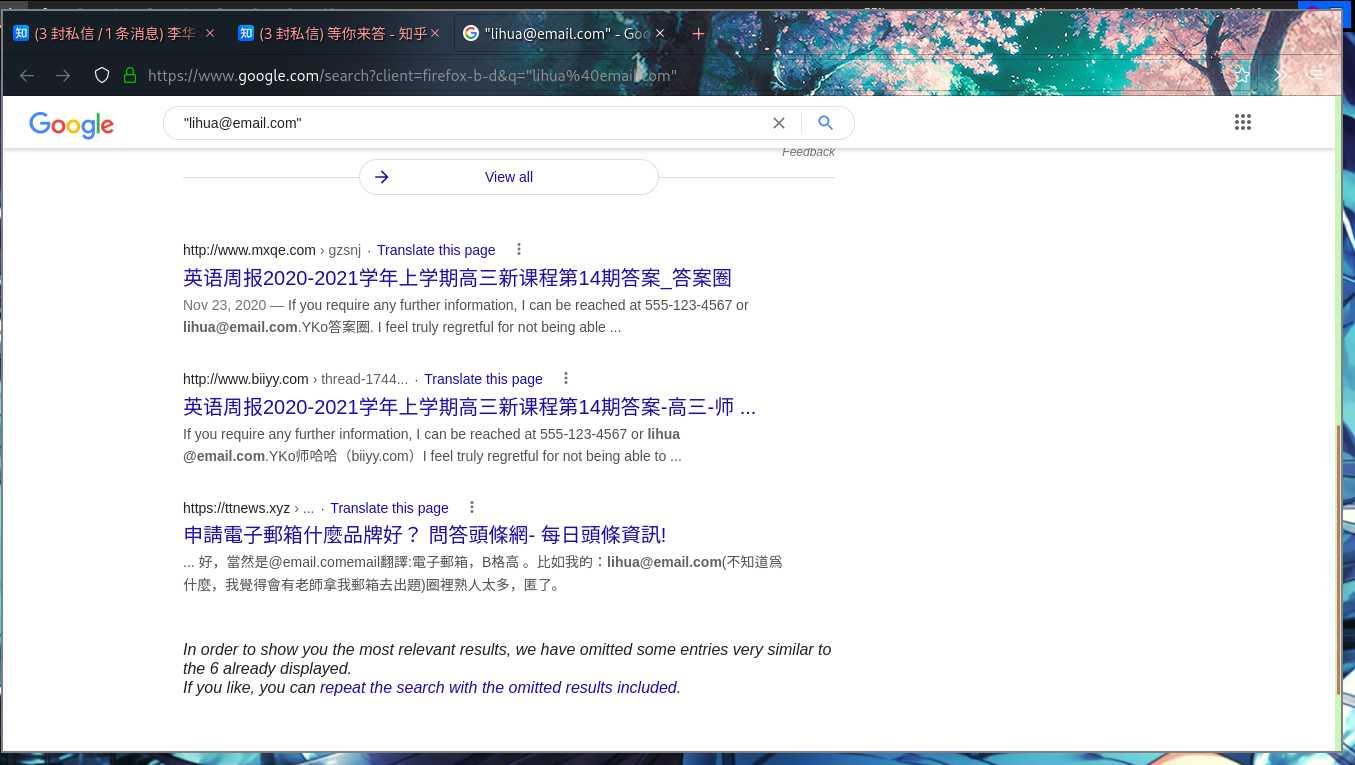Click the Google logo
Image resolution: width=1355 pixels, height=765 pixels.
pyautogui.click(x=71, y=124)
